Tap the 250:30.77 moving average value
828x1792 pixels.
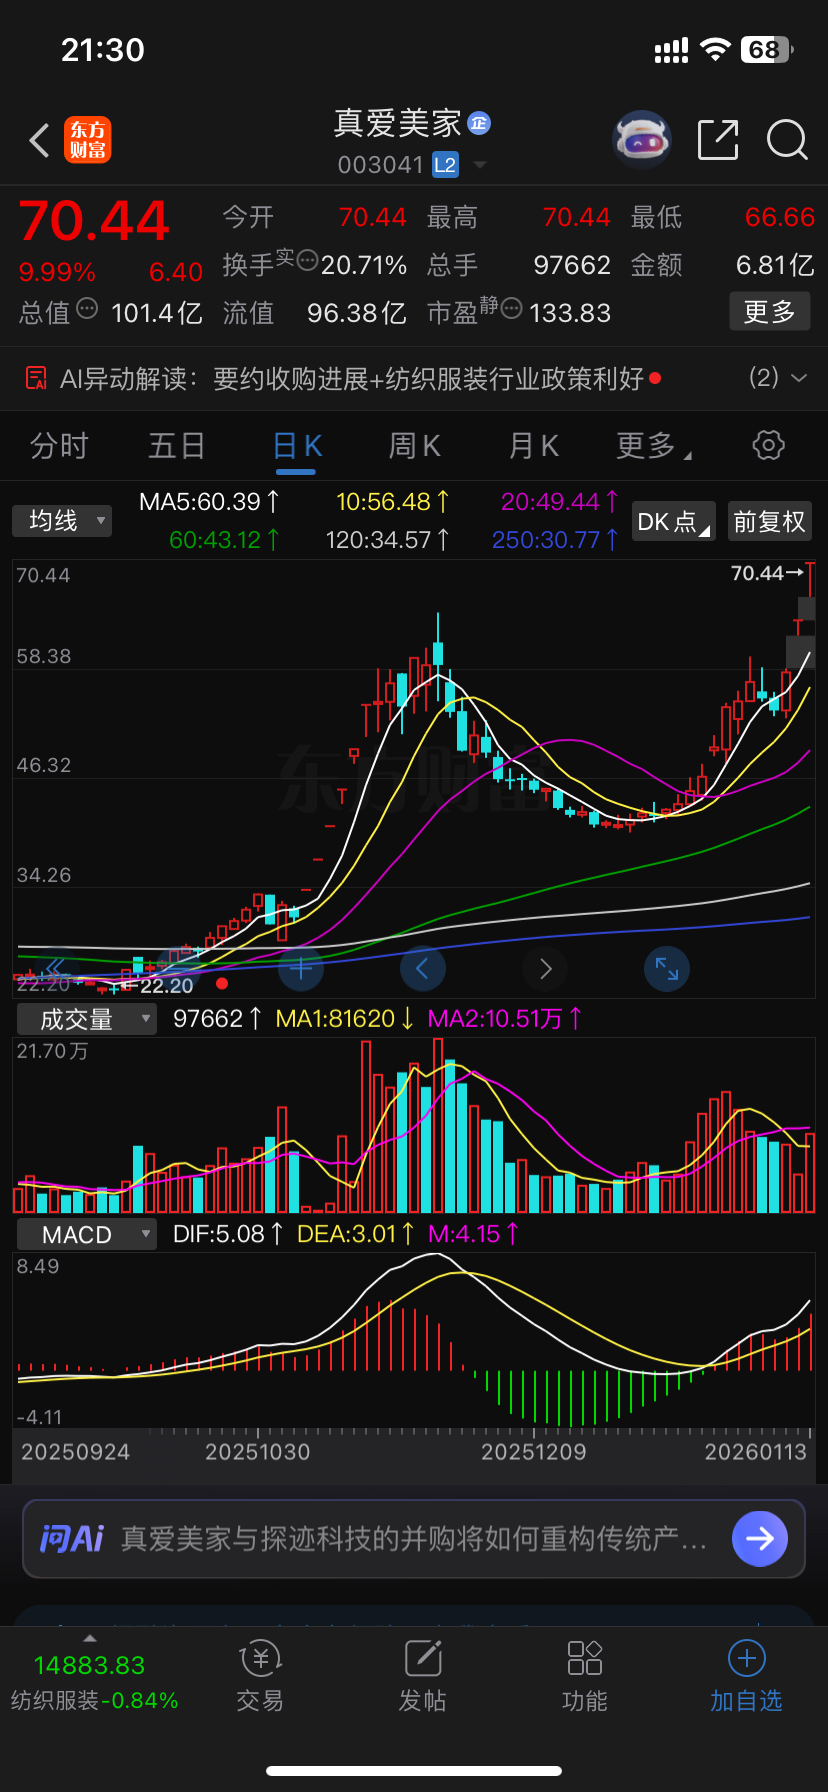point(555,540)
